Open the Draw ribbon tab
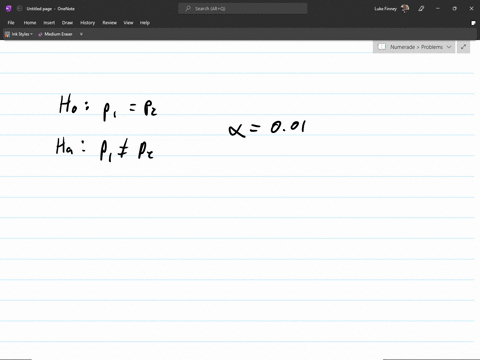The image size is (480, 360). point(67,23)
